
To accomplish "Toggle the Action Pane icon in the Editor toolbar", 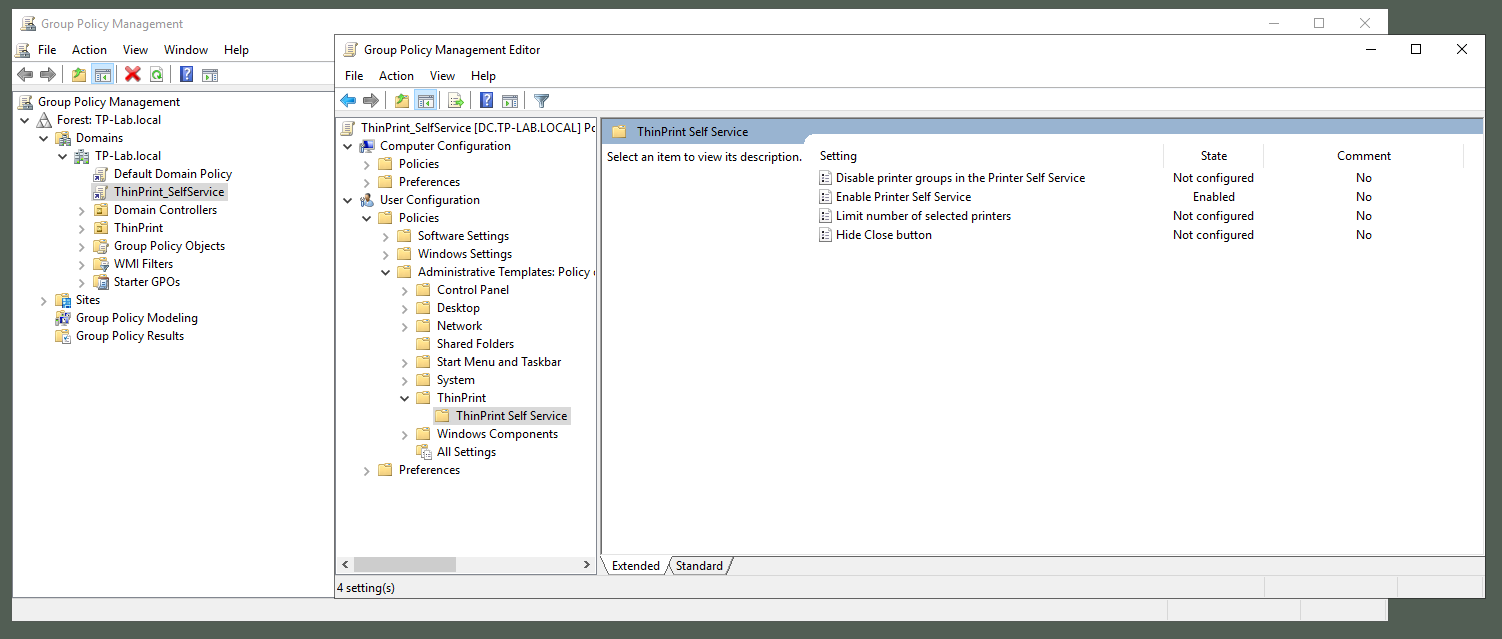I will click(510, 100).
